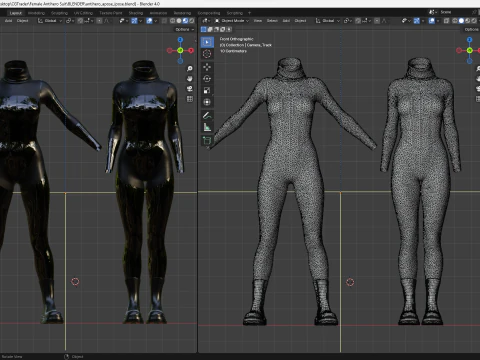This screenshot has width=480, height=360.
Task: Set extend selection mode icon in right viewport
Action: click(x=210, y=29)
